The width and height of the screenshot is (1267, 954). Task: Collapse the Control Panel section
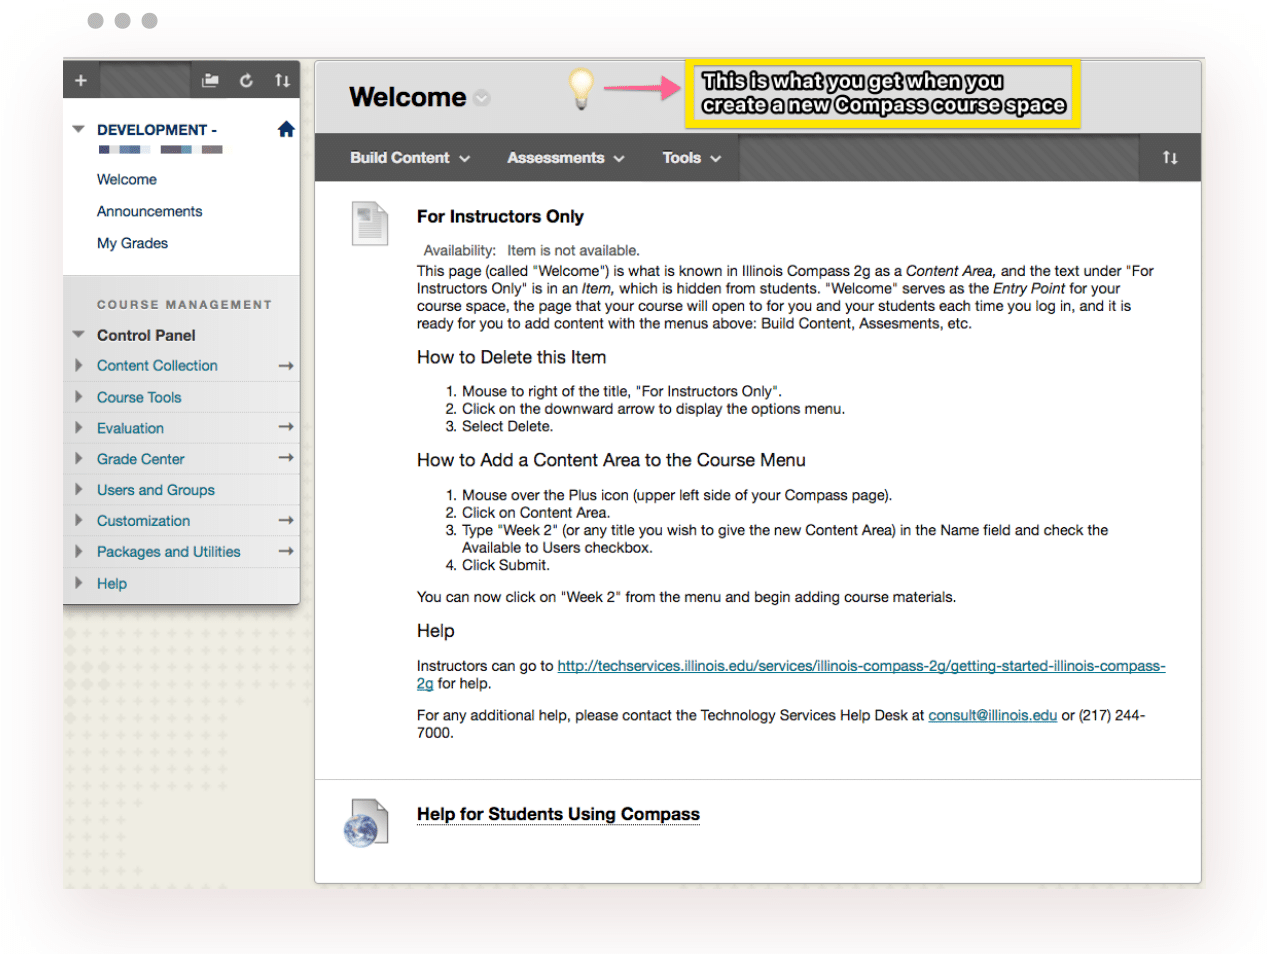click(x=79, y=335)
